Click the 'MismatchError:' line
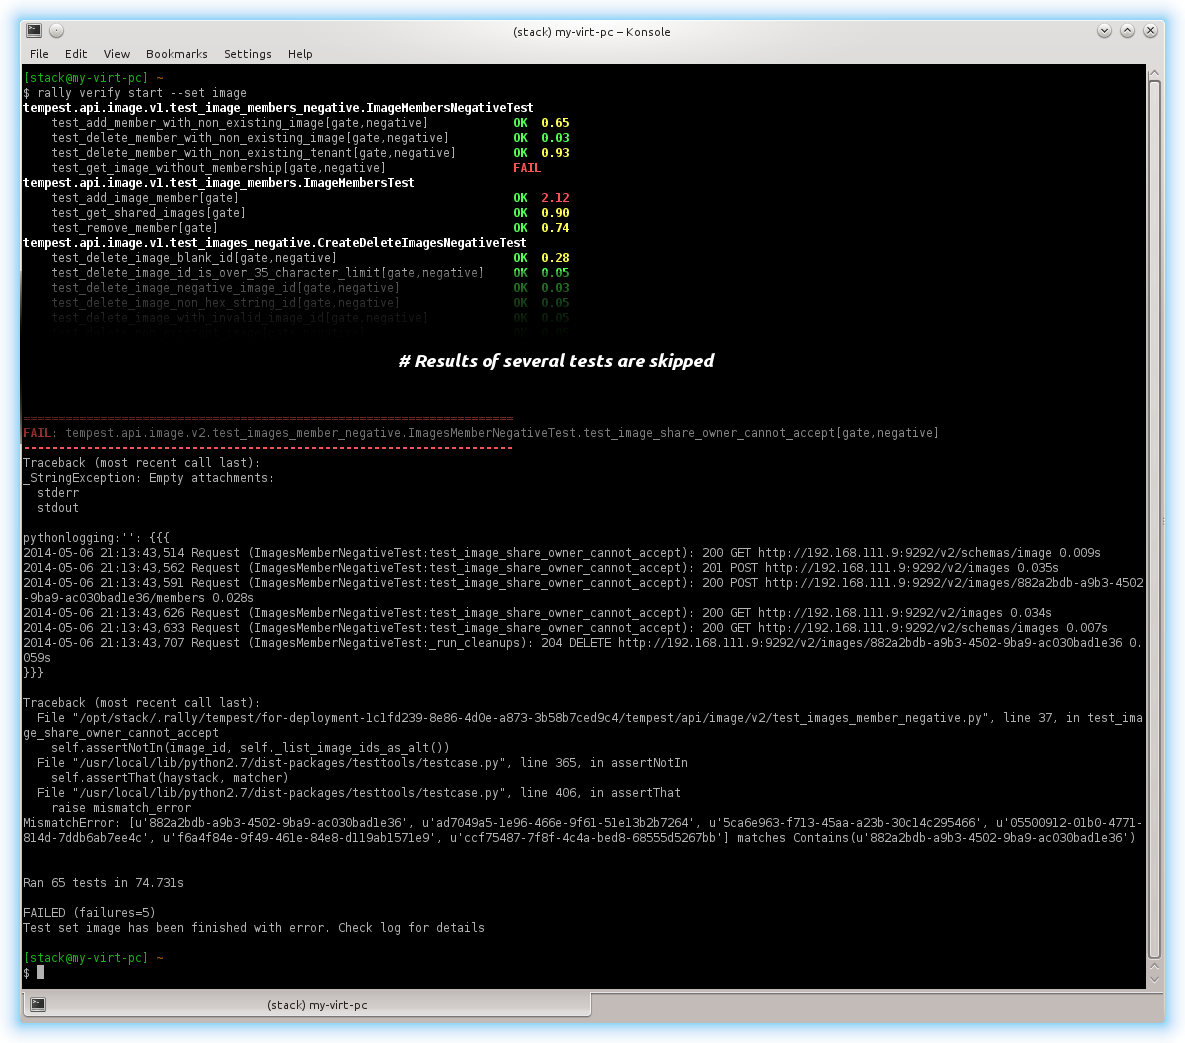This screenshot has width=1185, height=1043. click(583, 830)
